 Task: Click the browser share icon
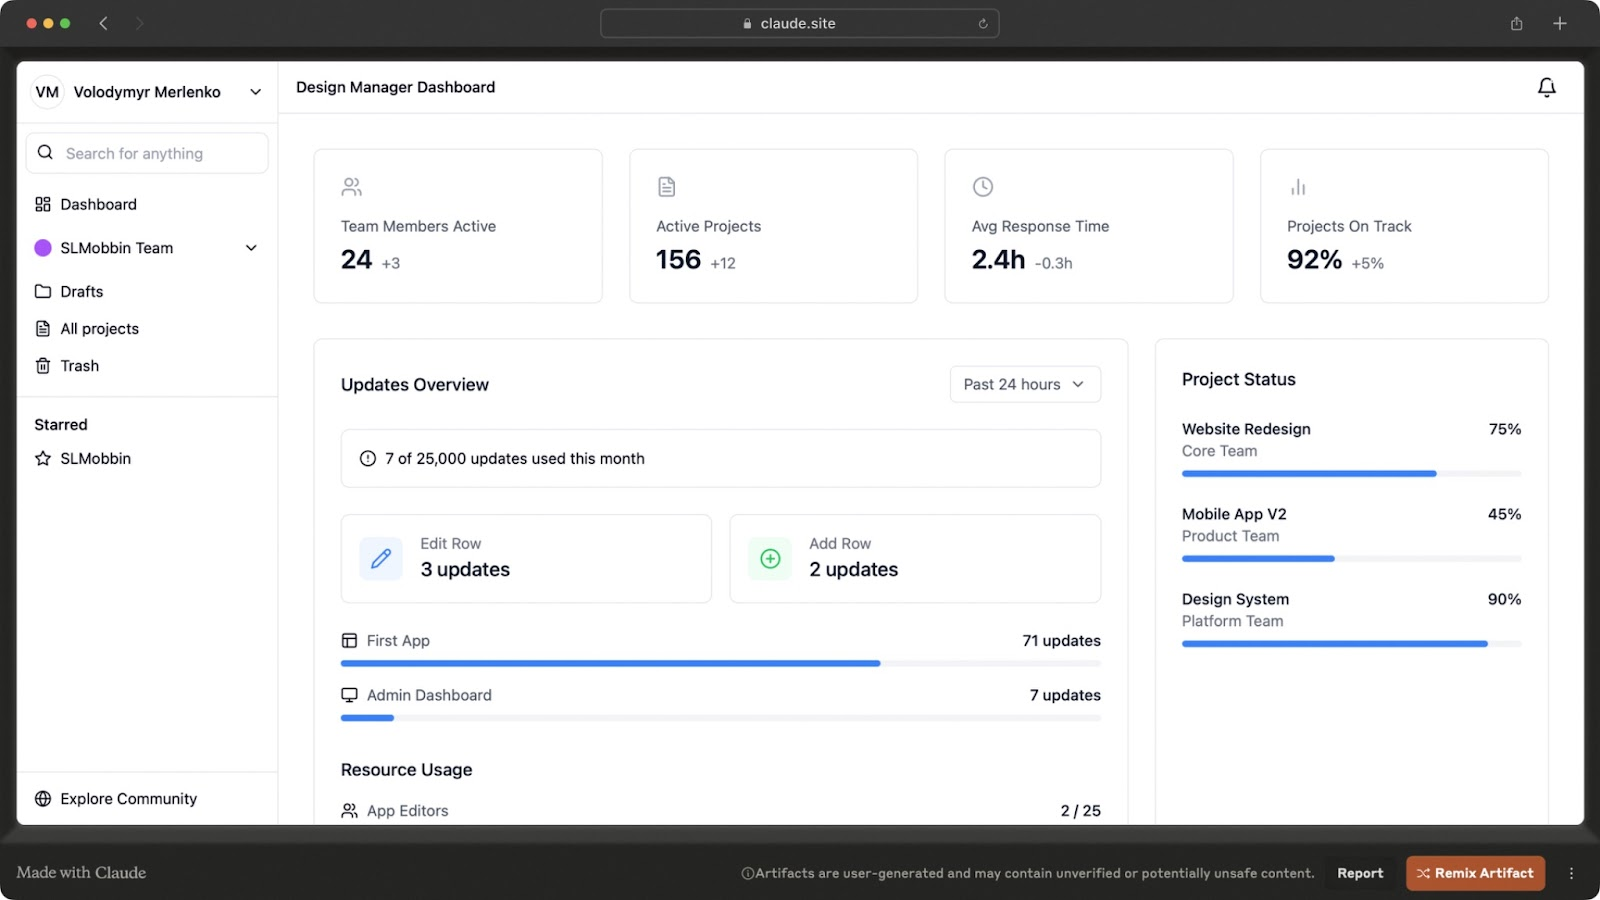pyautogui.click(x=1516, y=24)
